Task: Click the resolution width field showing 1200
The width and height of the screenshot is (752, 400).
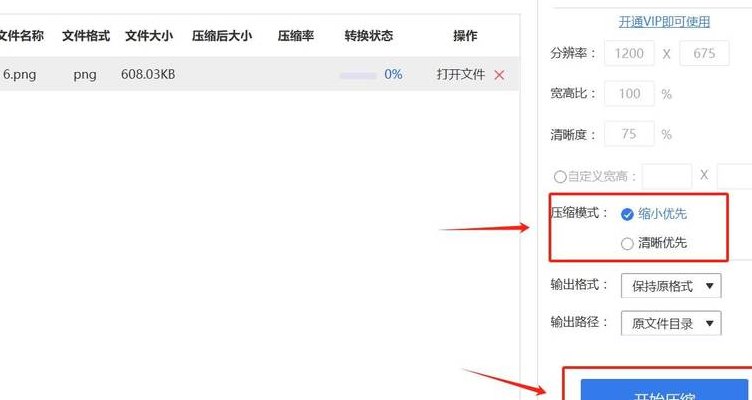Action: (629, 53)
